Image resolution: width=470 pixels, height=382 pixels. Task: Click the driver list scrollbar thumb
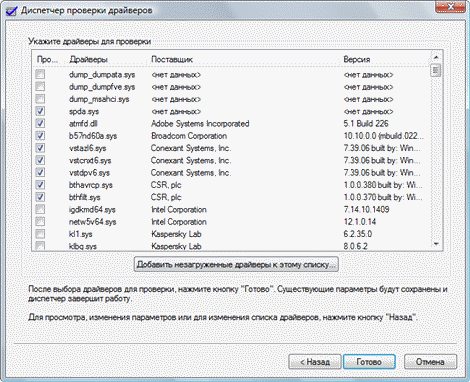pyautogui.click(x=436, y=70)
